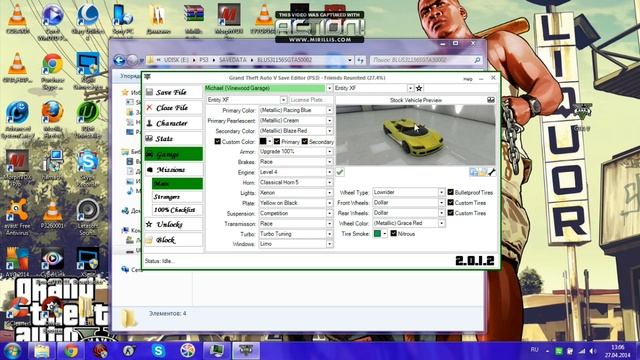Click the volume icon in the system tray
The image size is (640, 360).
592,351
